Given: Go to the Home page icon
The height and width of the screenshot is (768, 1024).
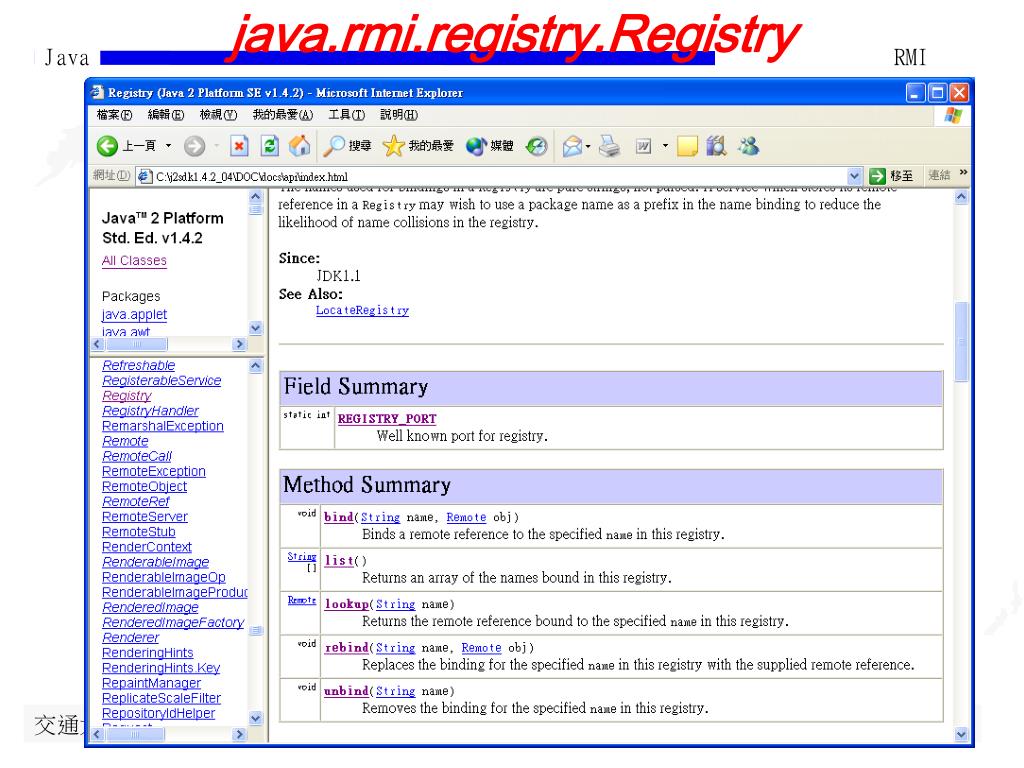Looking at the screenshot, I should (300, 146).
